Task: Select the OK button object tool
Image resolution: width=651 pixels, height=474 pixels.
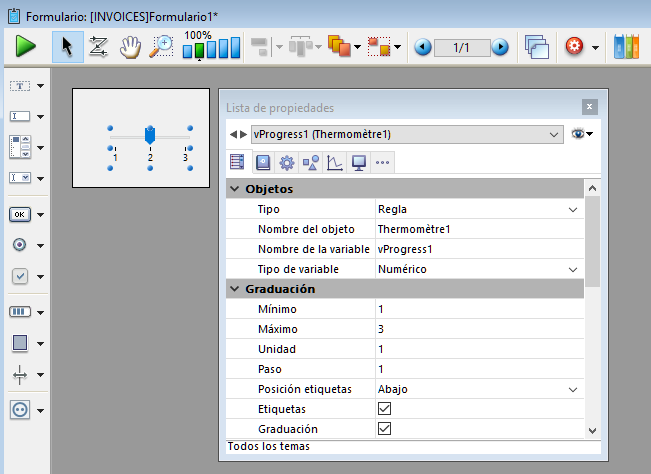Action: point(20,214)
